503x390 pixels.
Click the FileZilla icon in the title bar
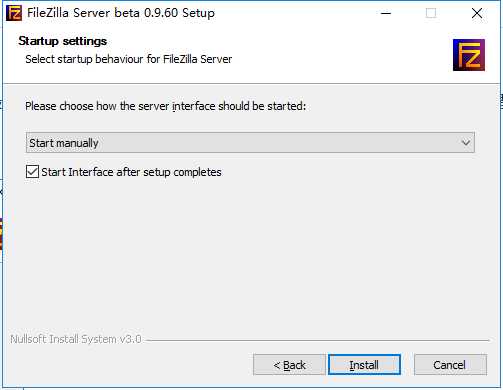point(14,13)
